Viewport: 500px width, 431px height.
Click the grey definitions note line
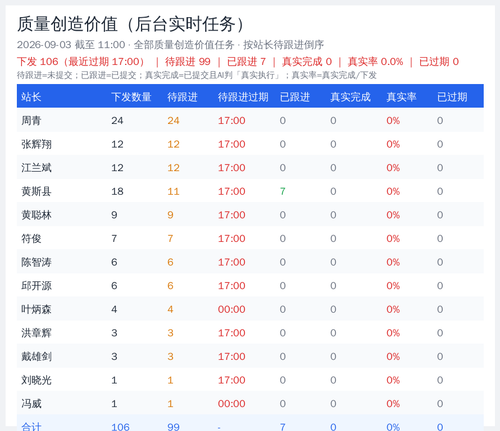point(197,75)
